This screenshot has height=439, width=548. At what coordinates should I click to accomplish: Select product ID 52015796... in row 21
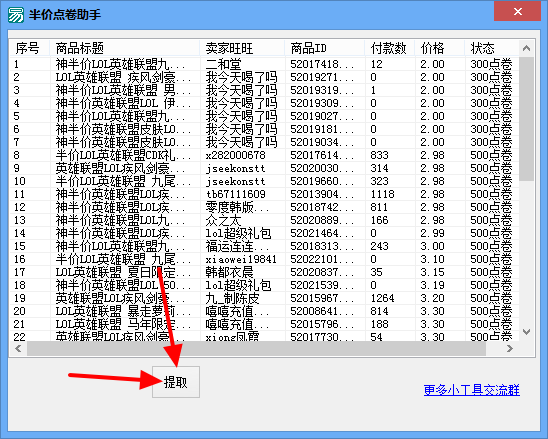[322, 324]
